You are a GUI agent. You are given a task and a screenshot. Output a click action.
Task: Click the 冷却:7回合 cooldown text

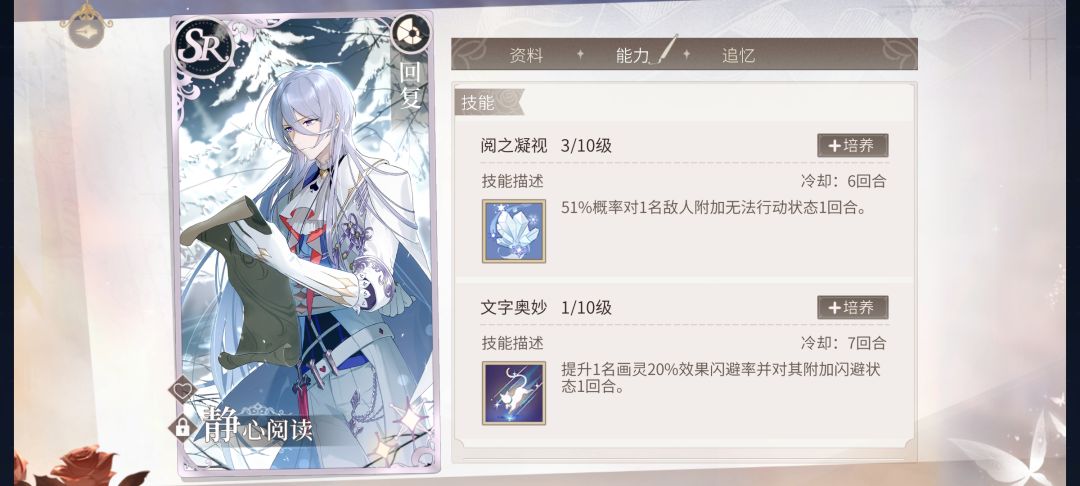pyautogui.click(x=843, y=343)
